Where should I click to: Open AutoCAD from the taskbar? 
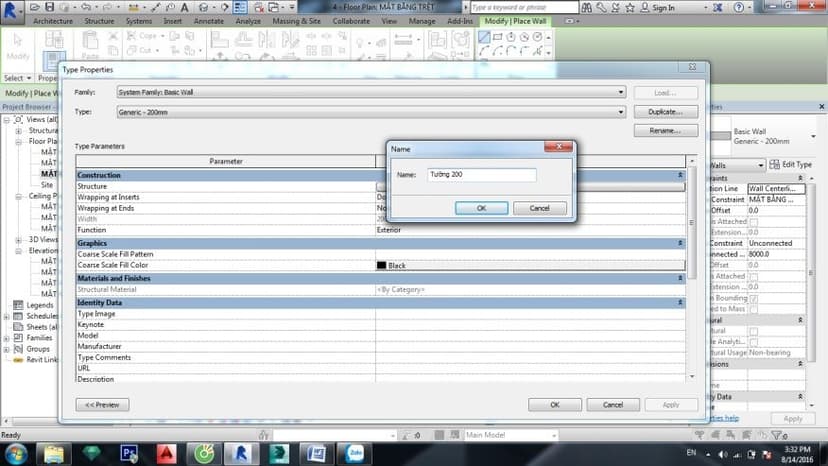coord(166,453)
